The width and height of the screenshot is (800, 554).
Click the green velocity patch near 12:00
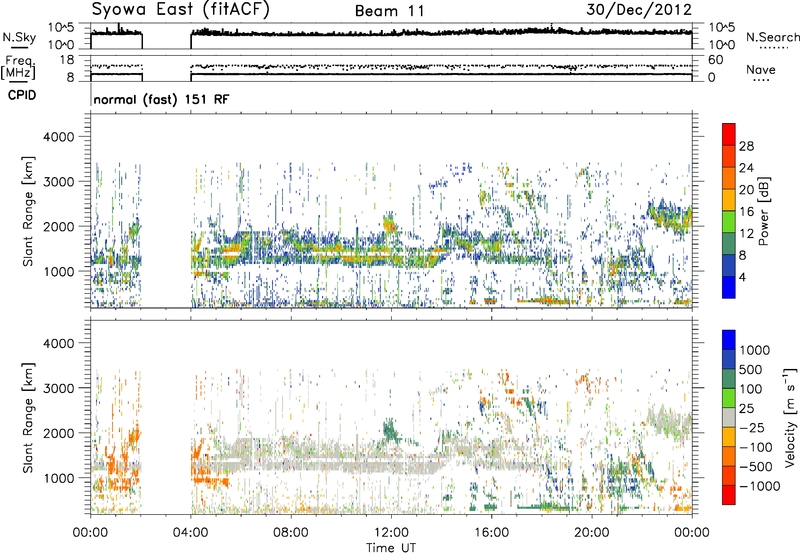pyautogui.click(x=390, y=430)
